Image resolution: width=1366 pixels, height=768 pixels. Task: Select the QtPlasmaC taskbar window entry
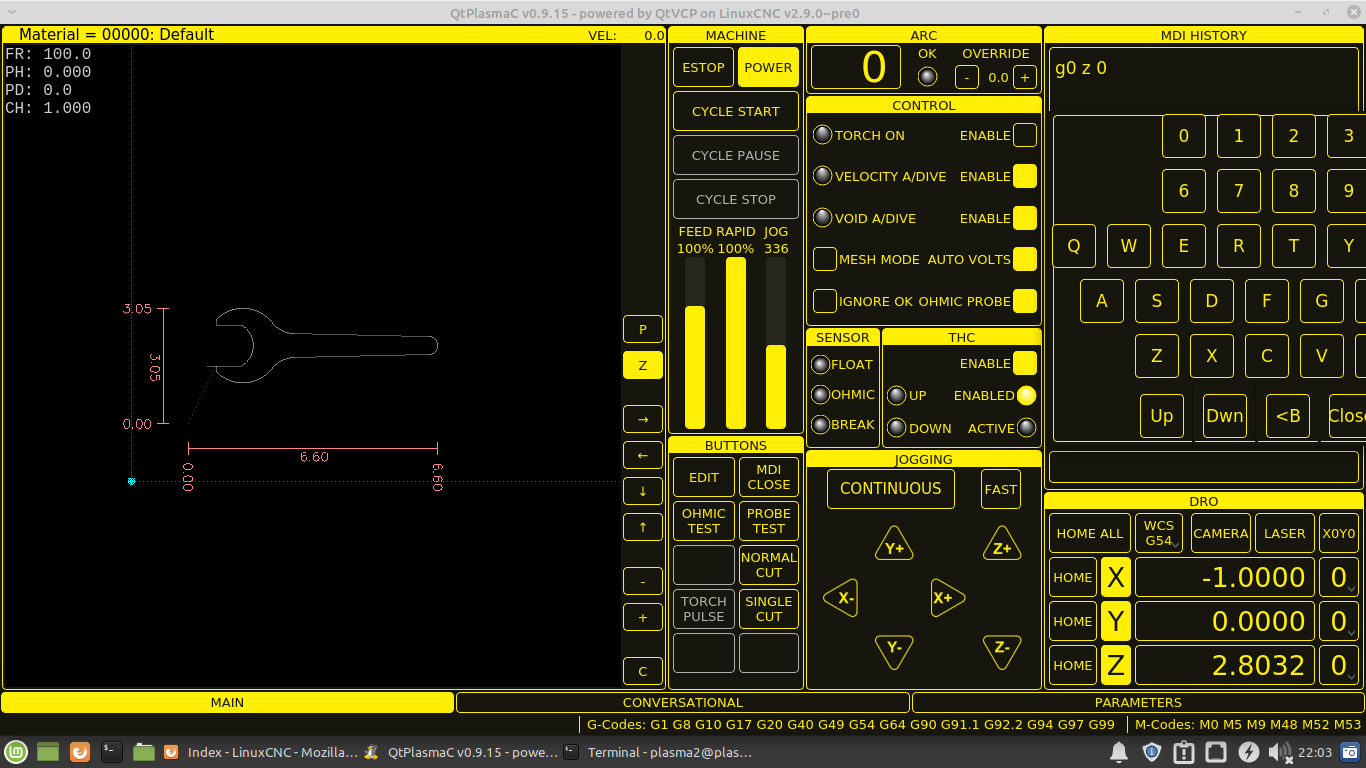coord(460,752)
